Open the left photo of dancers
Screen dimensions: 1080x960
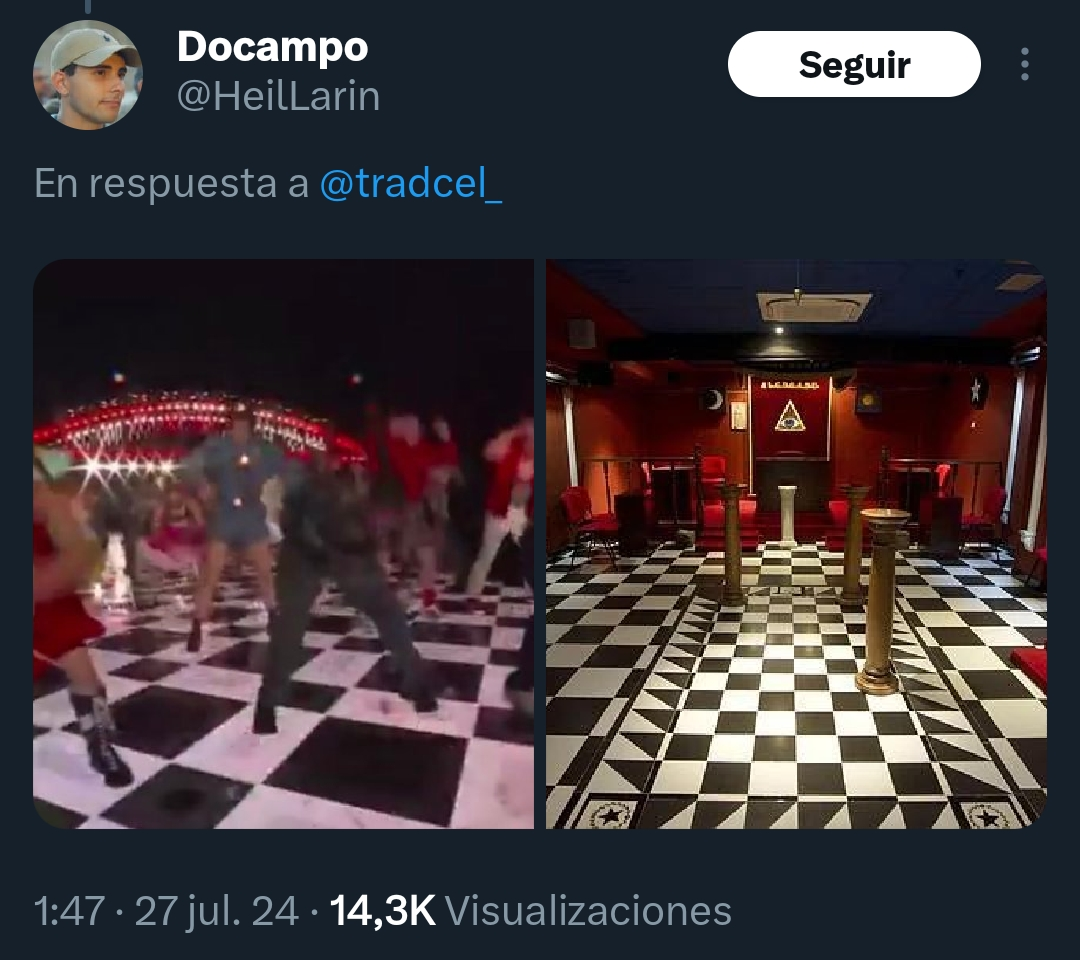pyautogui.click(x=283, y=544)
